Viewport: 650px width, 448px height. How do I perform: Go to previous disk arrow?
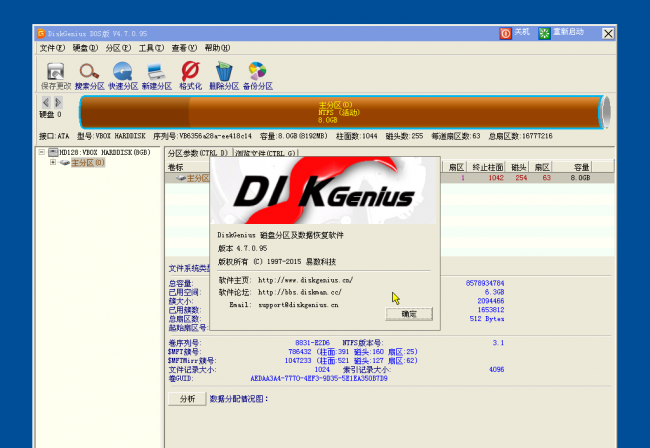[46, 102]
